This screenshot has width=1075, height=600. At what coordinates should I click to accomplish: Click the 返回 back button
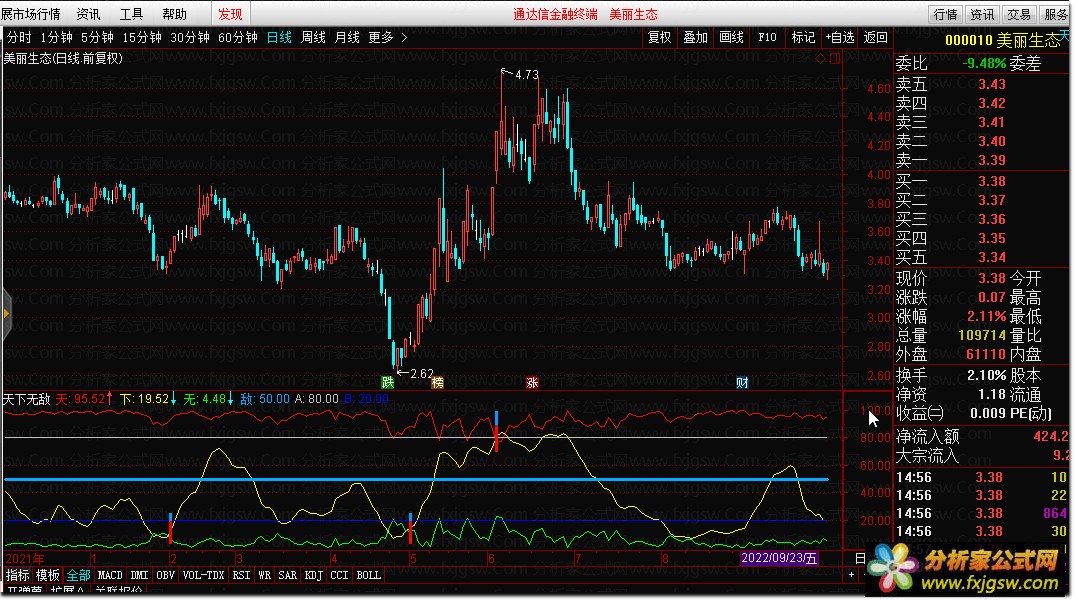click(x=875, y=37)
